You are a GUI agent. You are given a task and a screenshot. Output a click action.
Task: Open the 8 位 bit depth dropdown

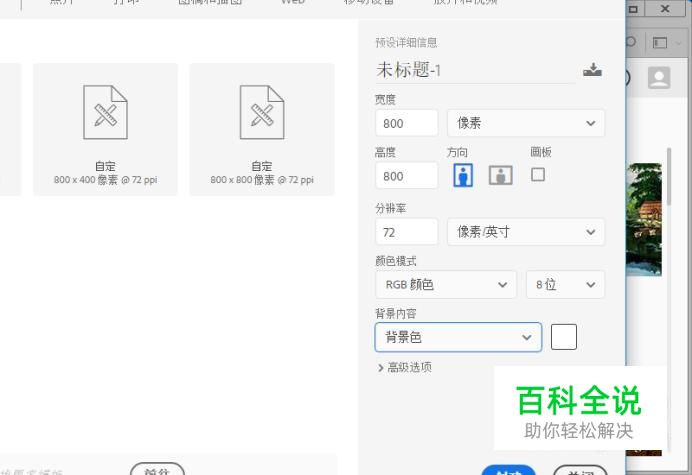tap(565, 284)
